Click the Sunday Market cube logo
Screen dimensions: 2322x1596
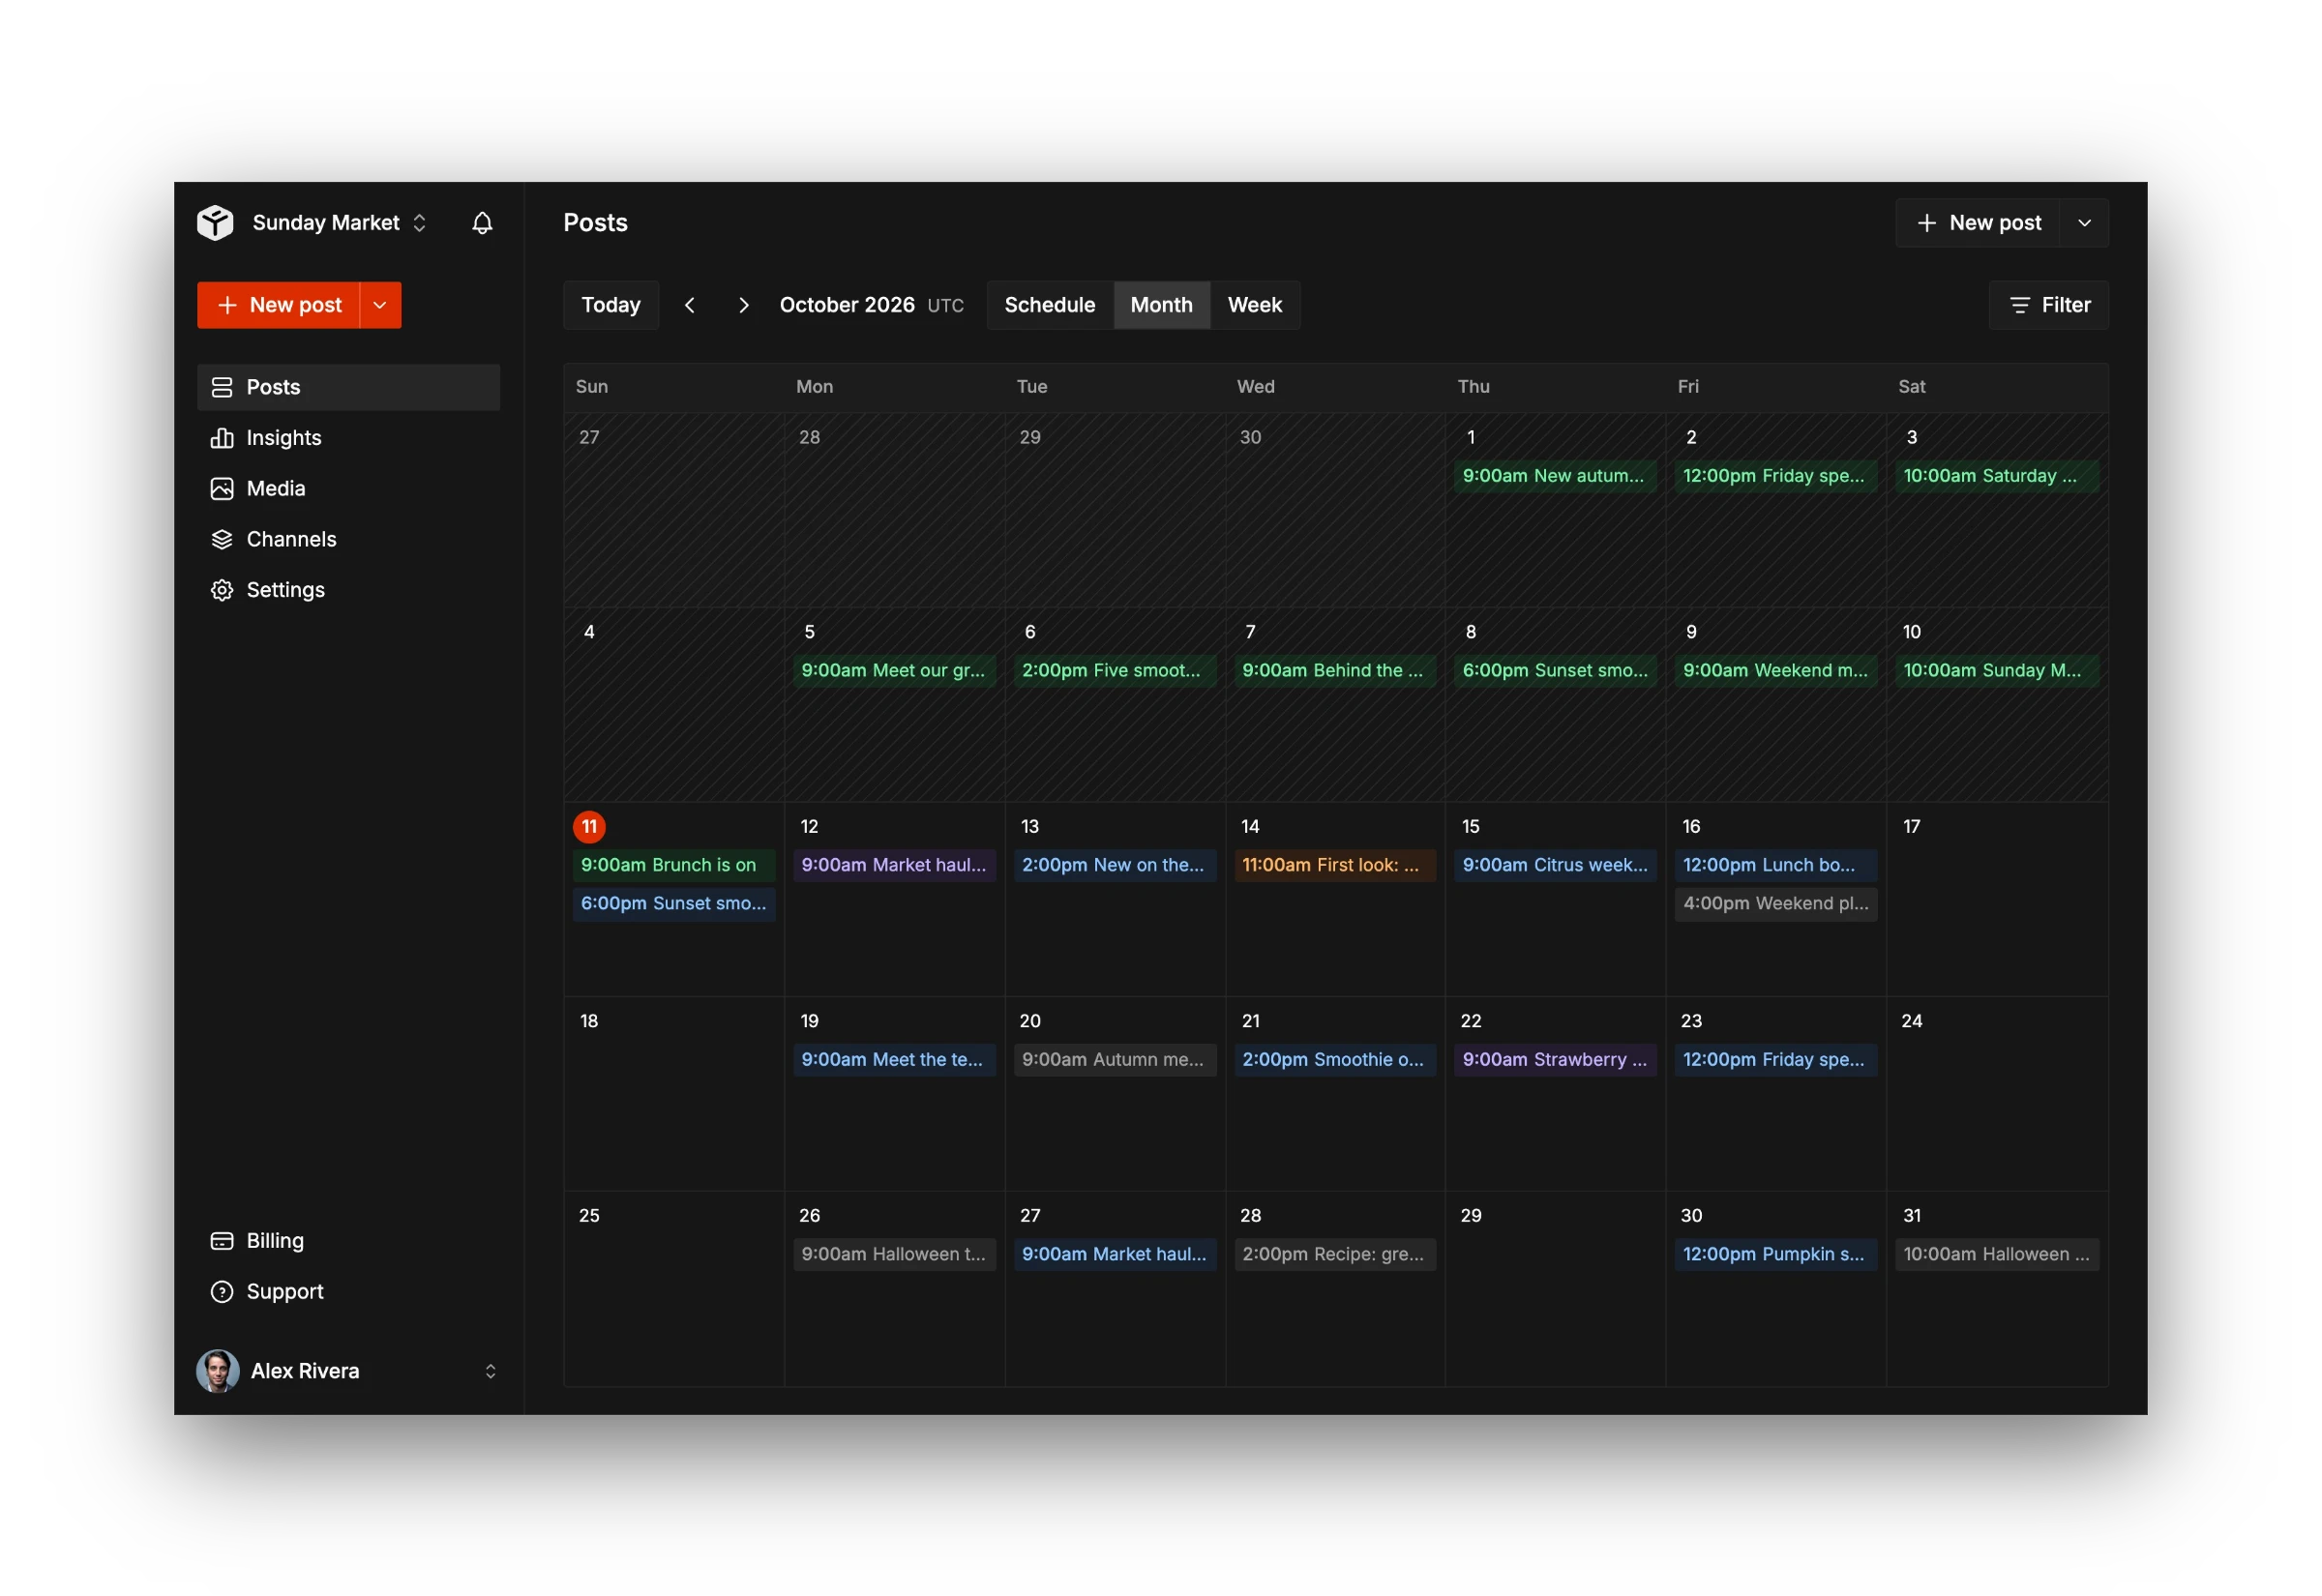215,222
